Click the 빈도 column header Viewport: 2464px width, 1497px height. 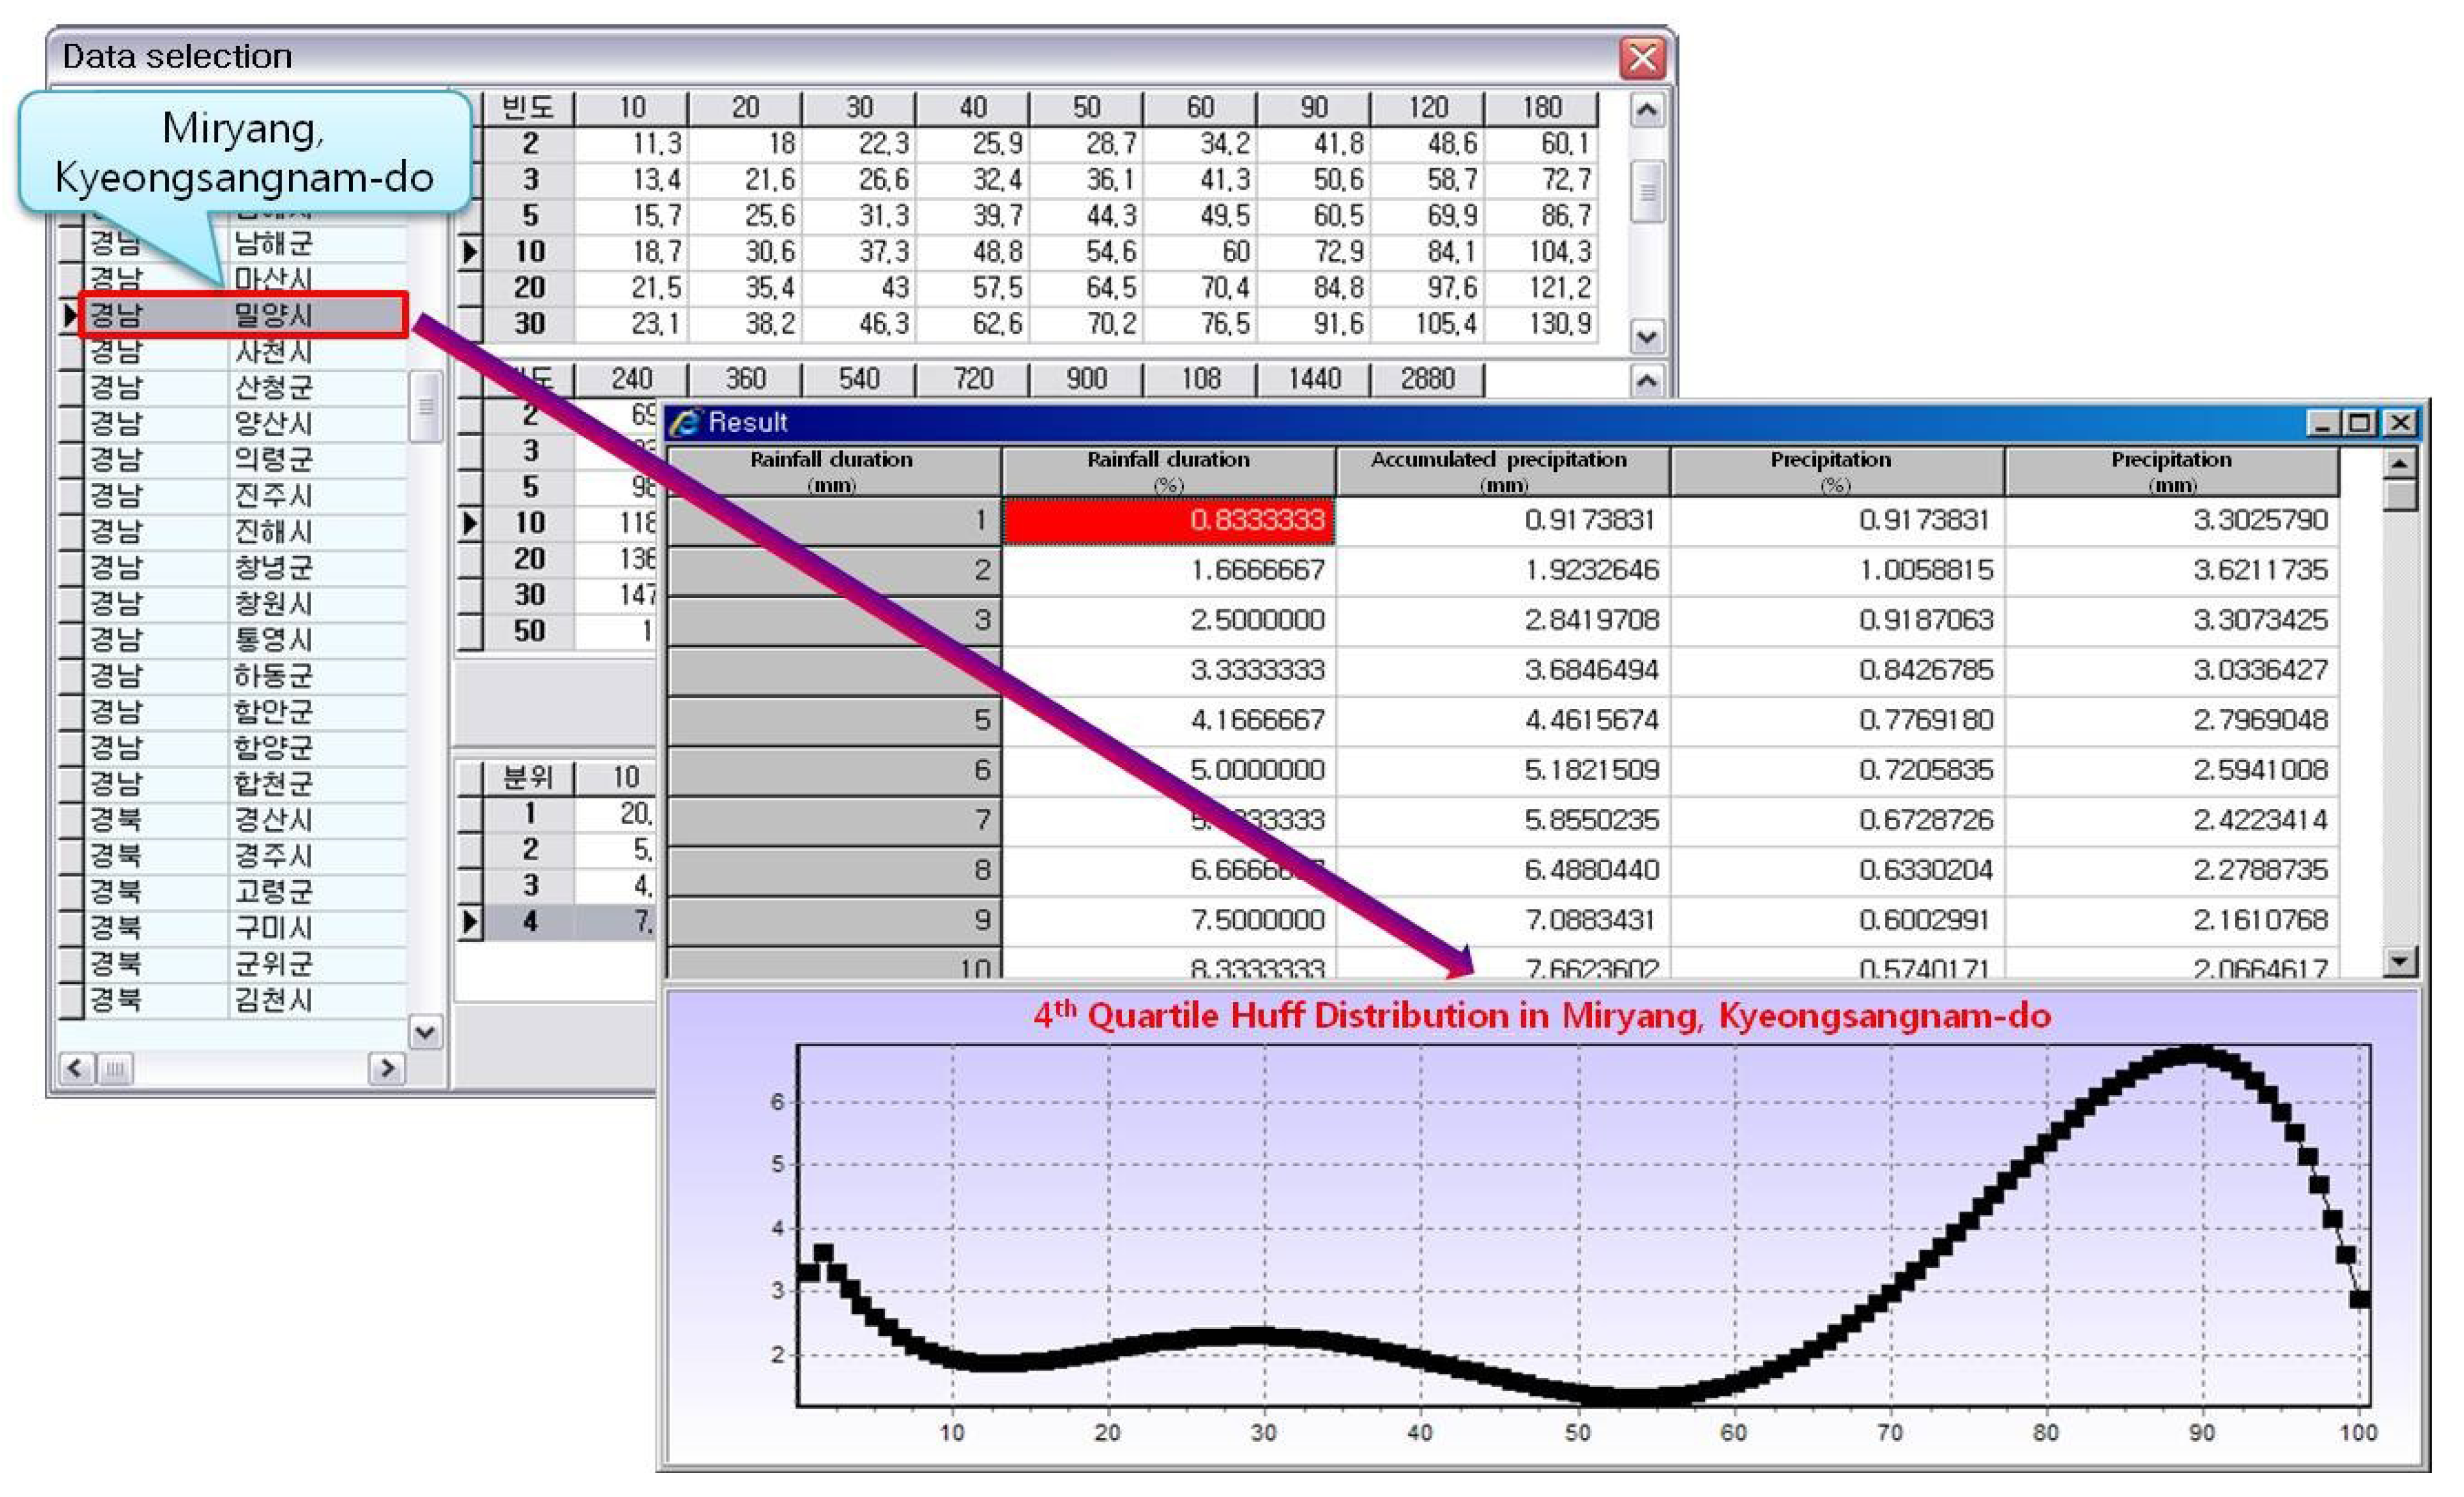point(528,107)
